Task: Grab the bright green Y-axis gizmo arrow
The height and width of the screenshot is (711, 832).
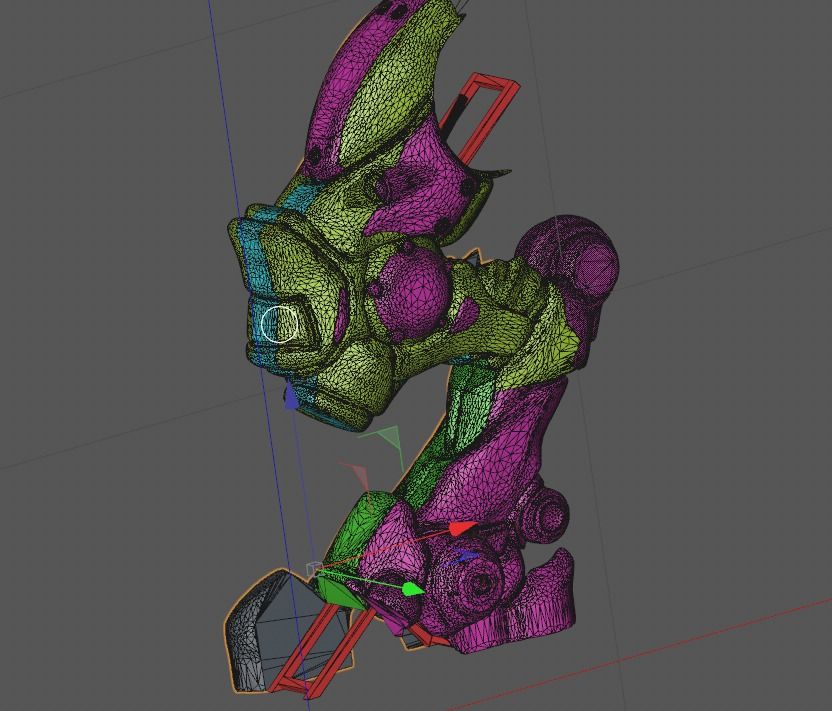Action: point(413,589)
